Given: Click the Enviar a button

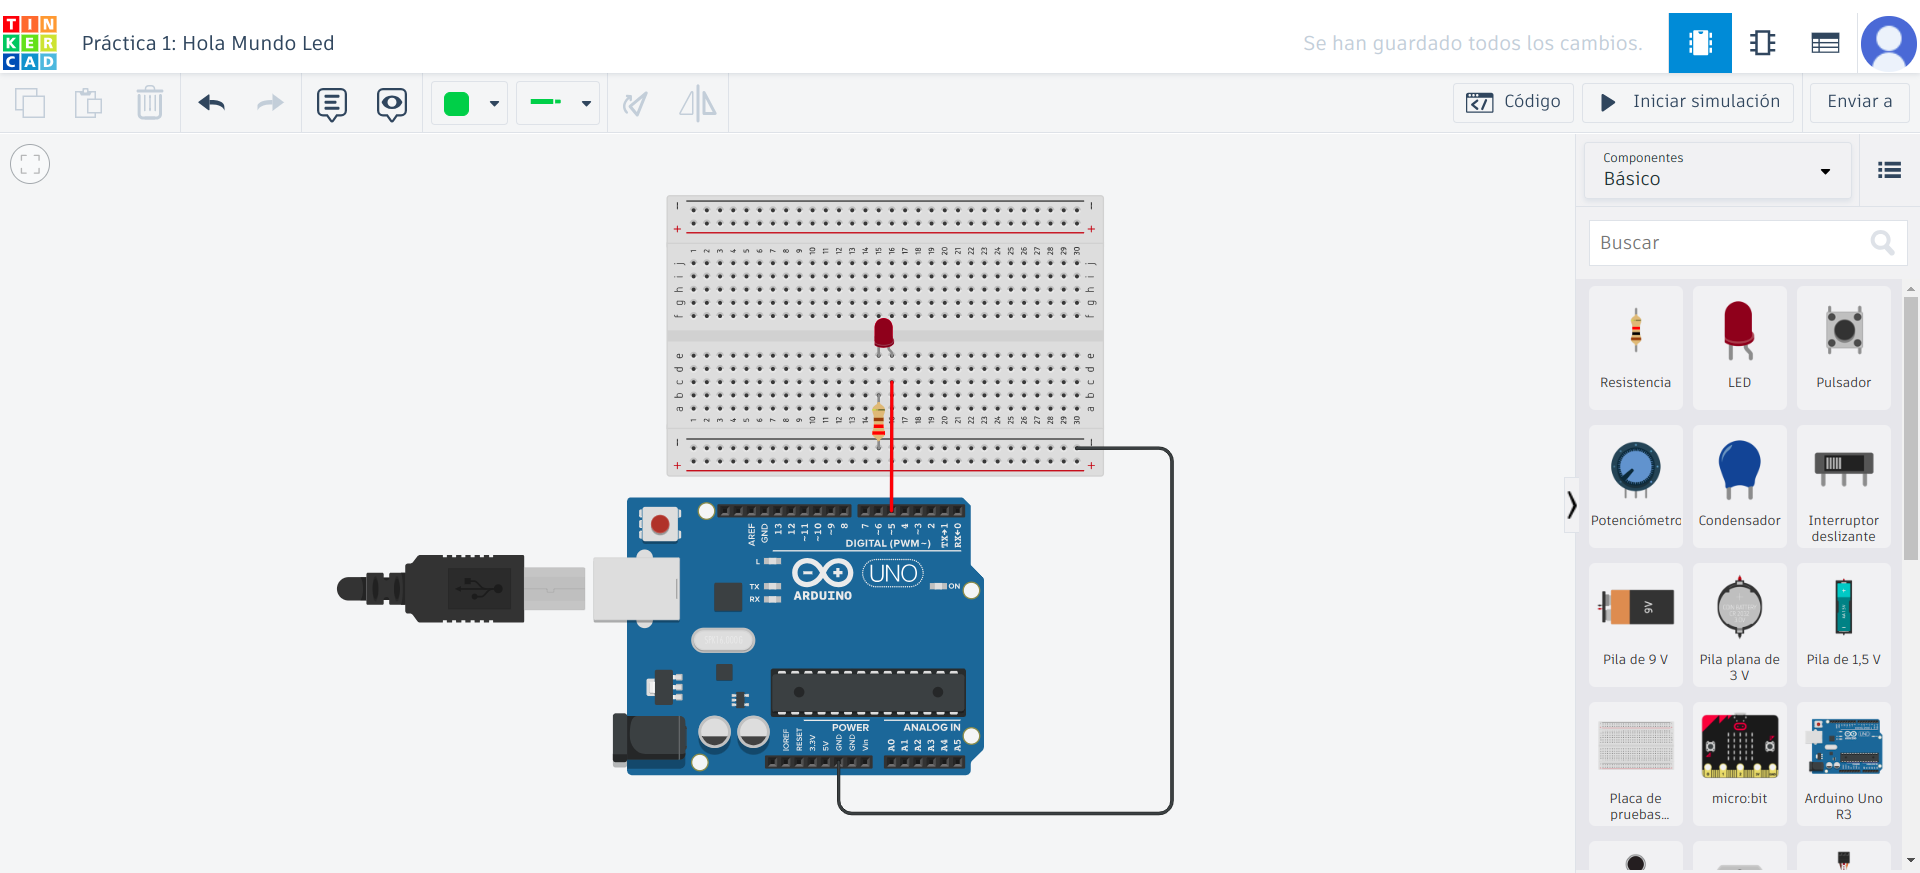Looking at the screenshot, I should (x=1859, y=102).
